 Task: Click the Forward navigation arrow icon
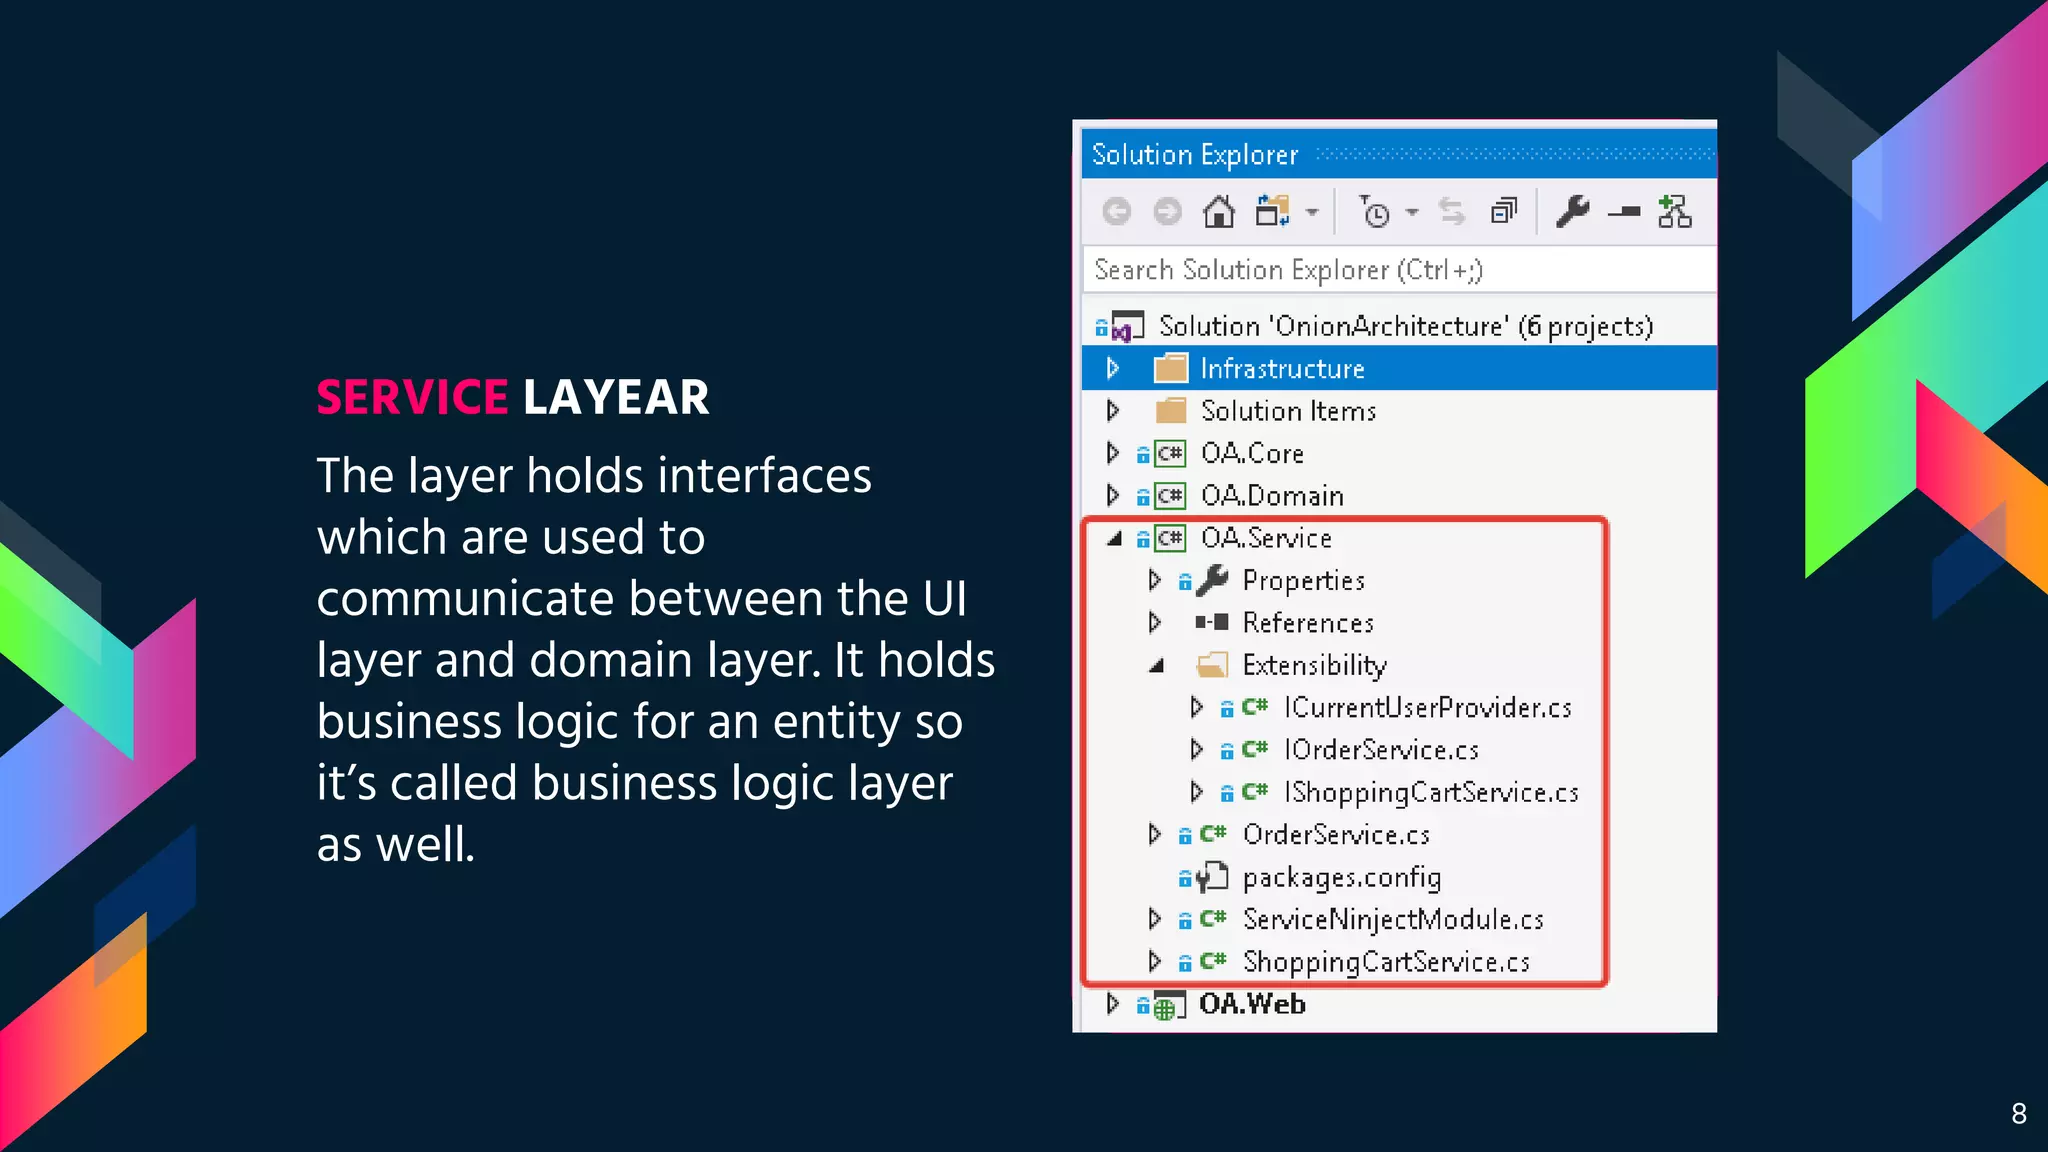[x=1167, y=212]
